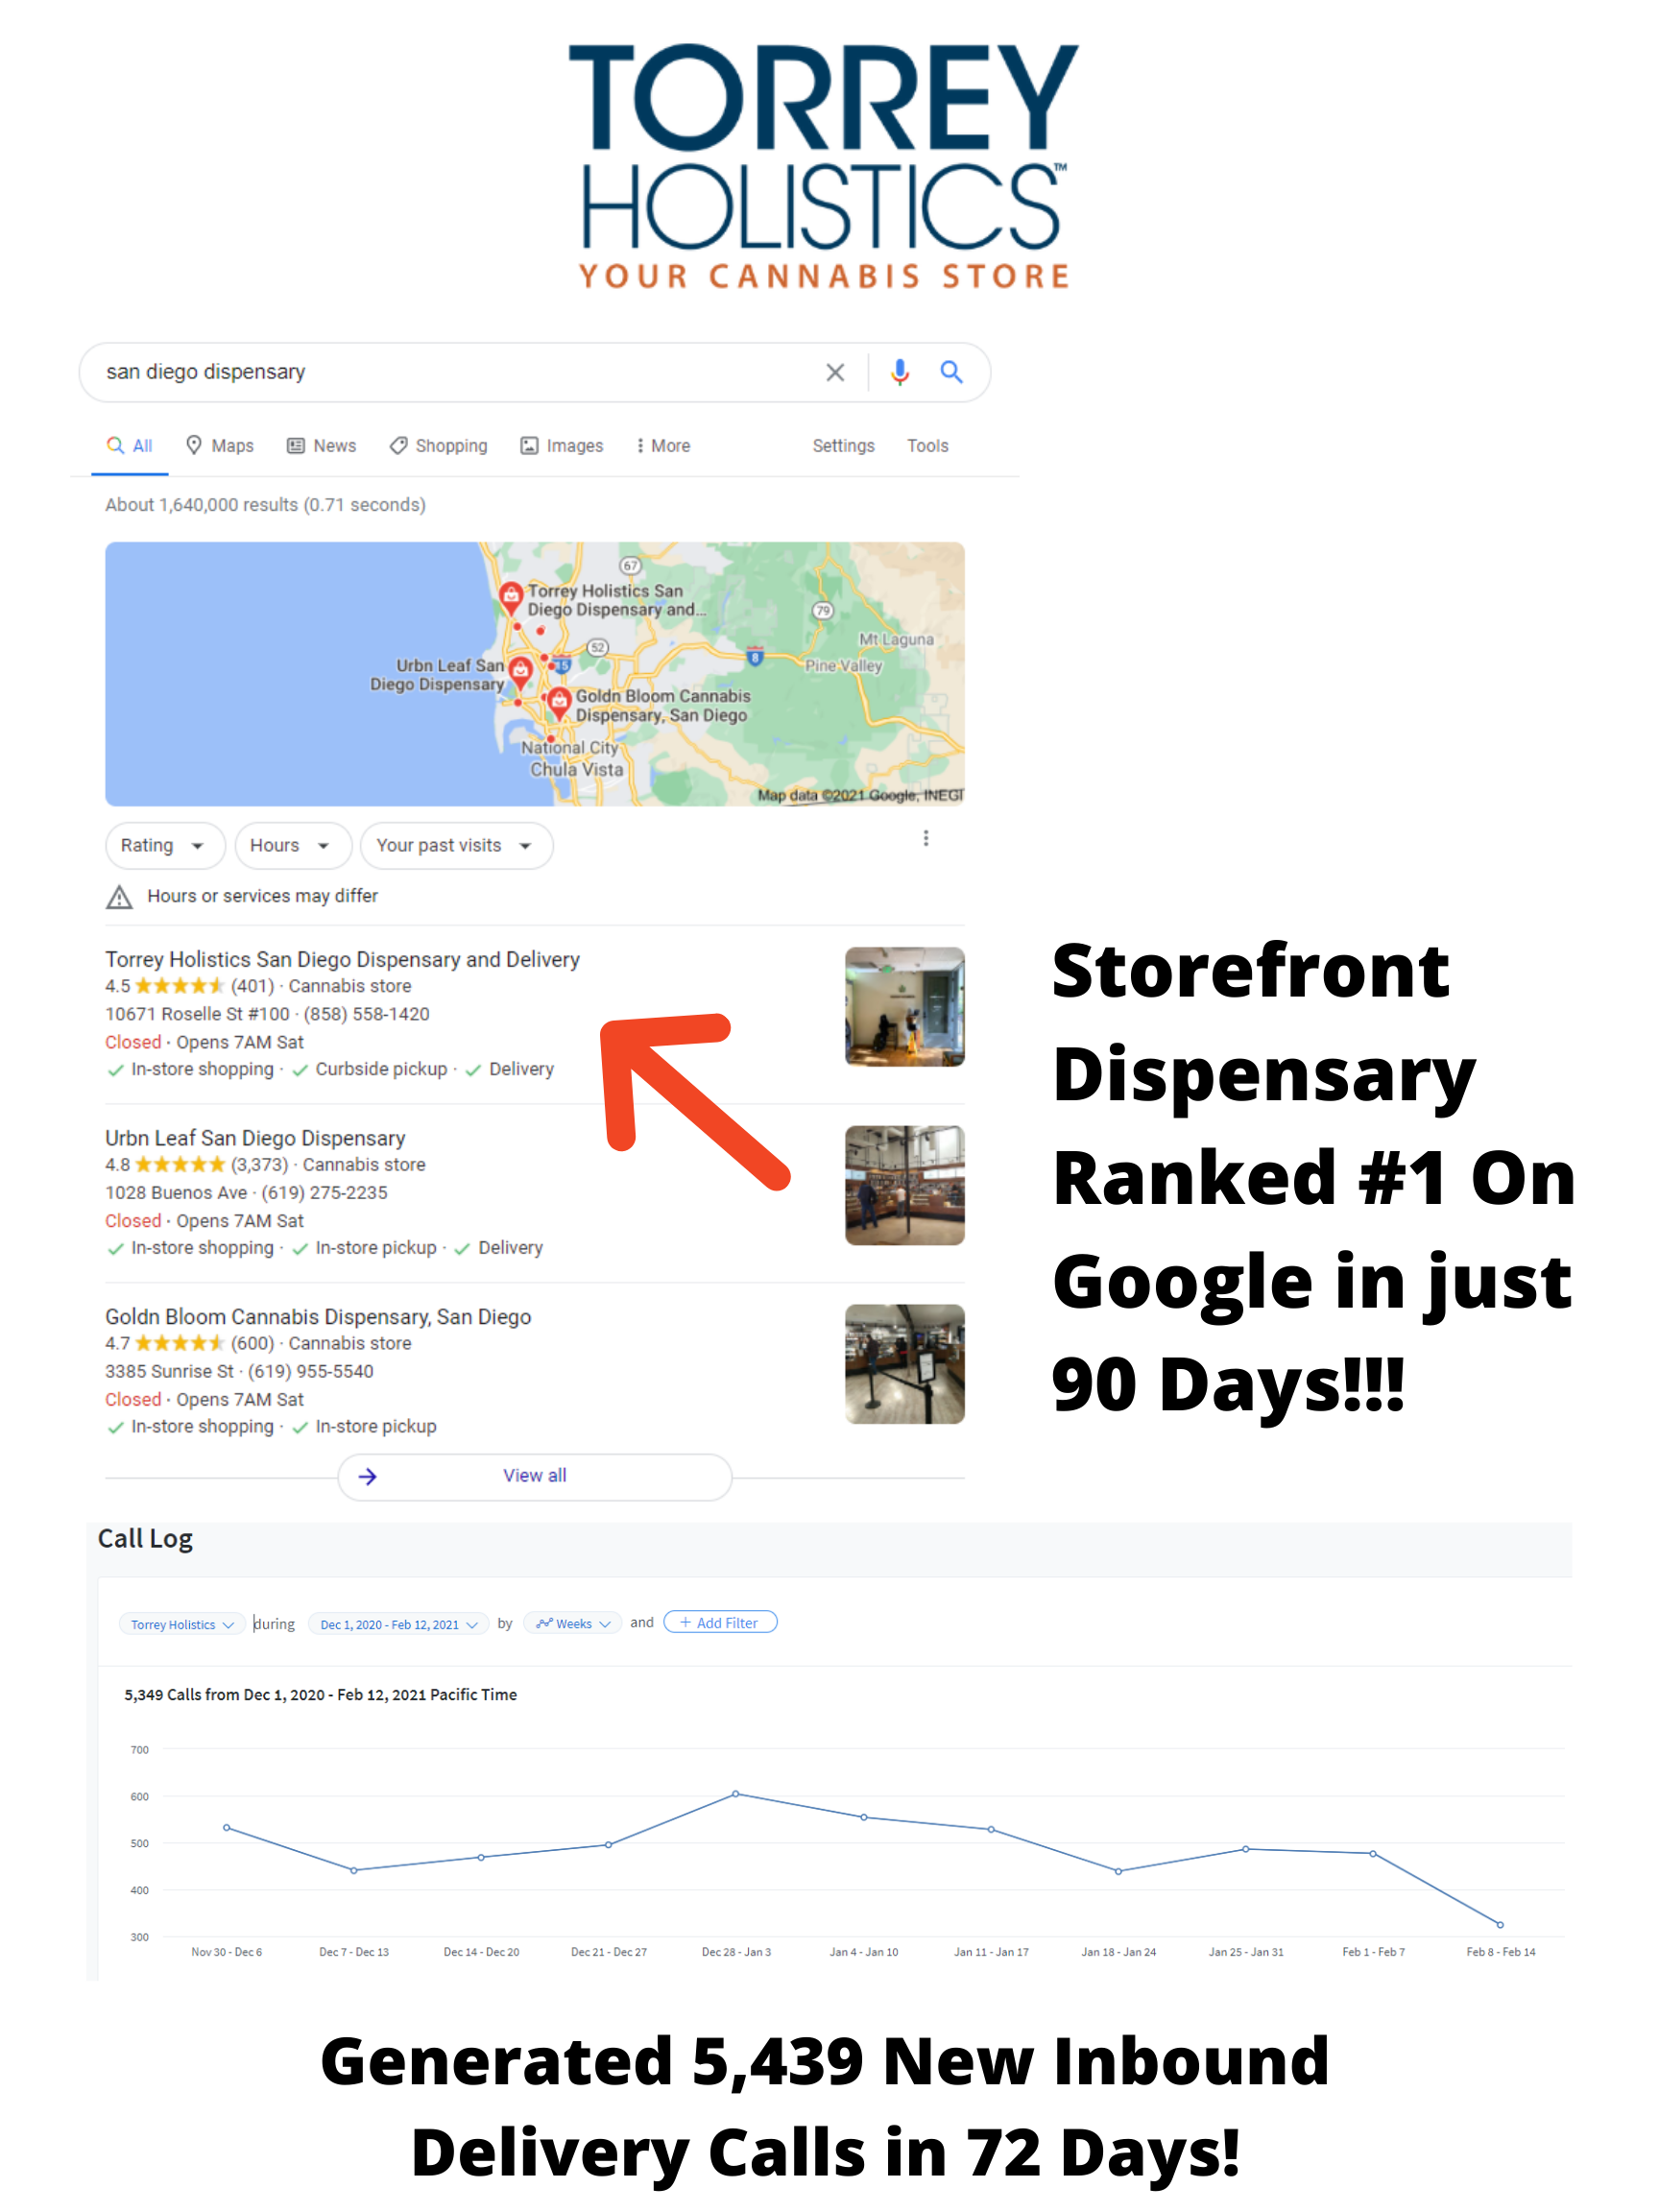Click the Goldn Bloom map pin

click(x=559, y=702)
